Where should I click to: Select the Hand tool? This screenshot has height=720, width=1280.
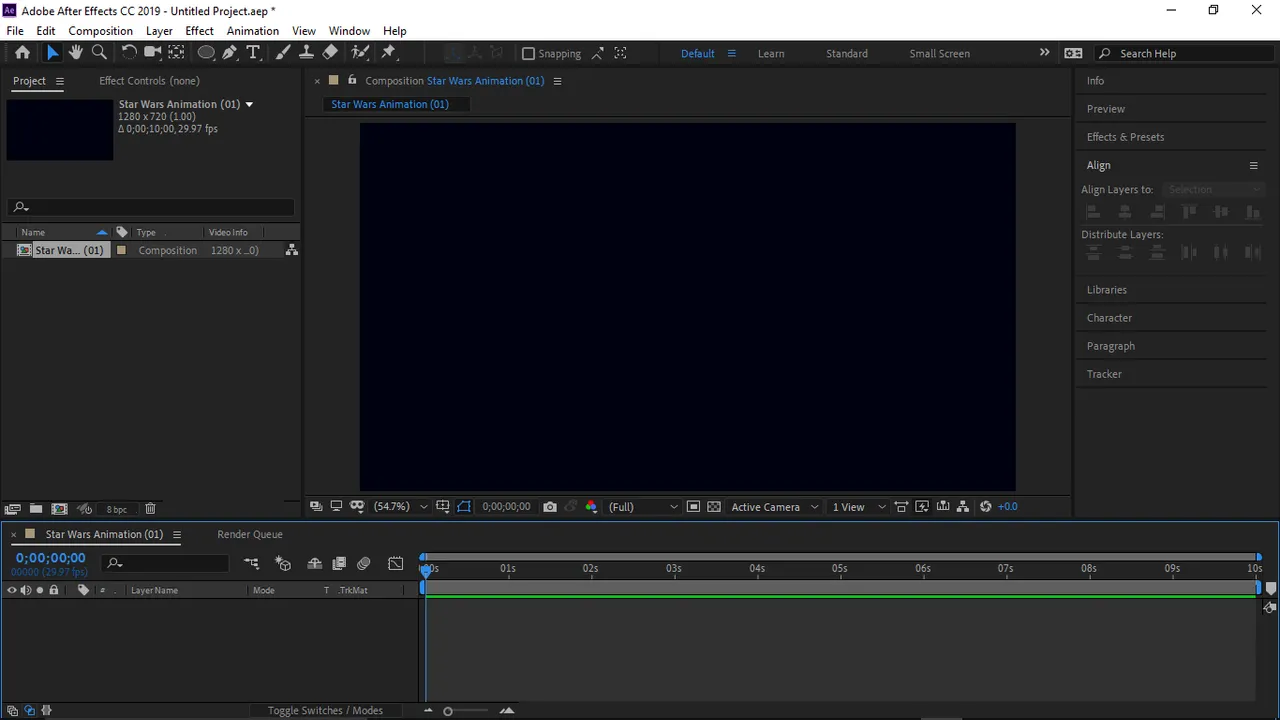point(76,53)
